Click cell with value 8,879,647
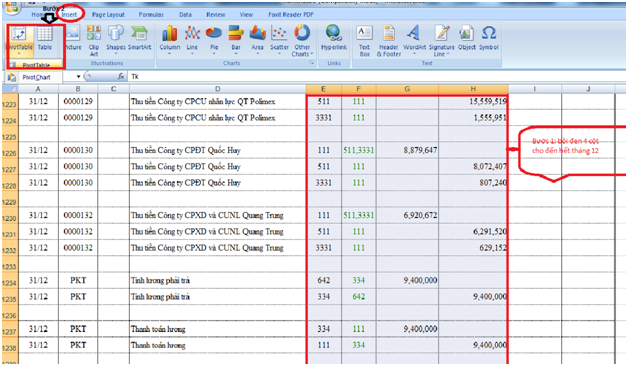Image resolution: width=628 pixels, height=366 pixels. 407,151
